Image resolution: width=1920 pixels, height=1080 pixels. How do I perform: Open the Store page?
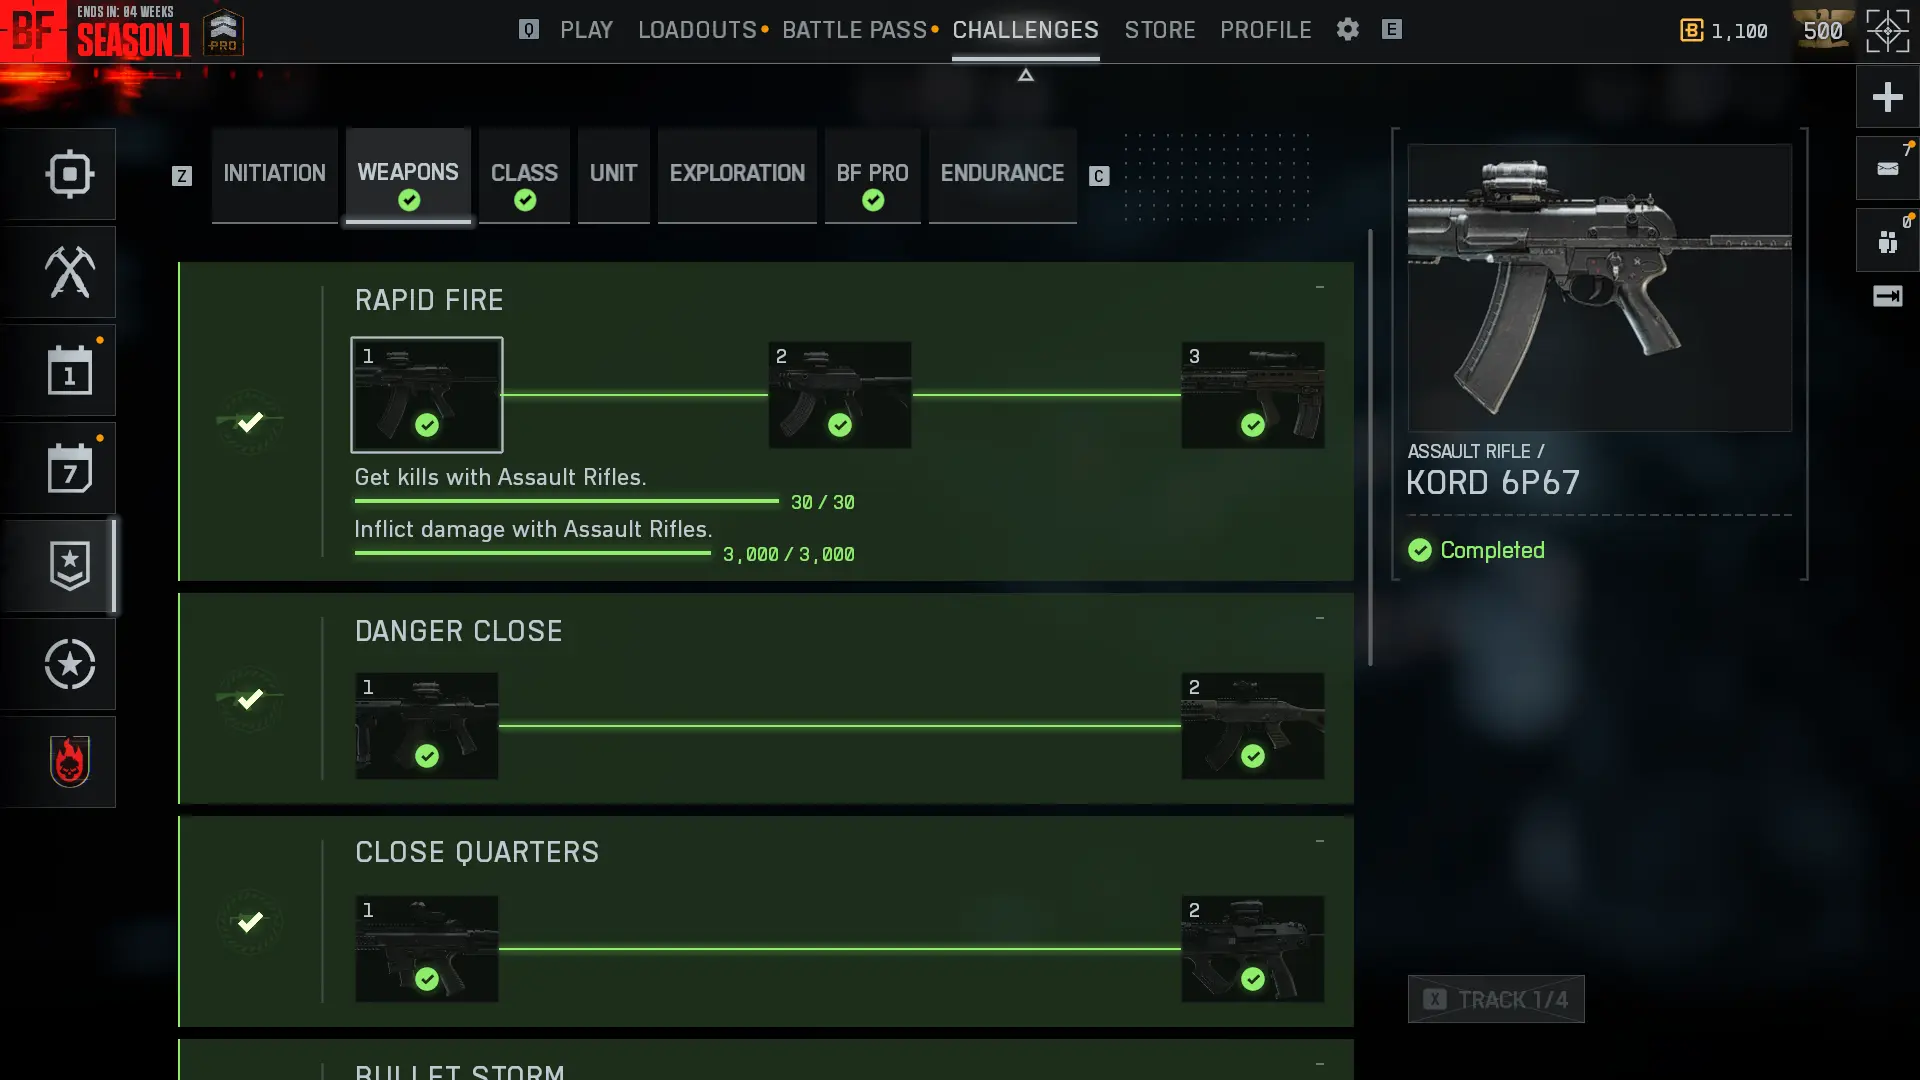click(x=1160, y=30)
